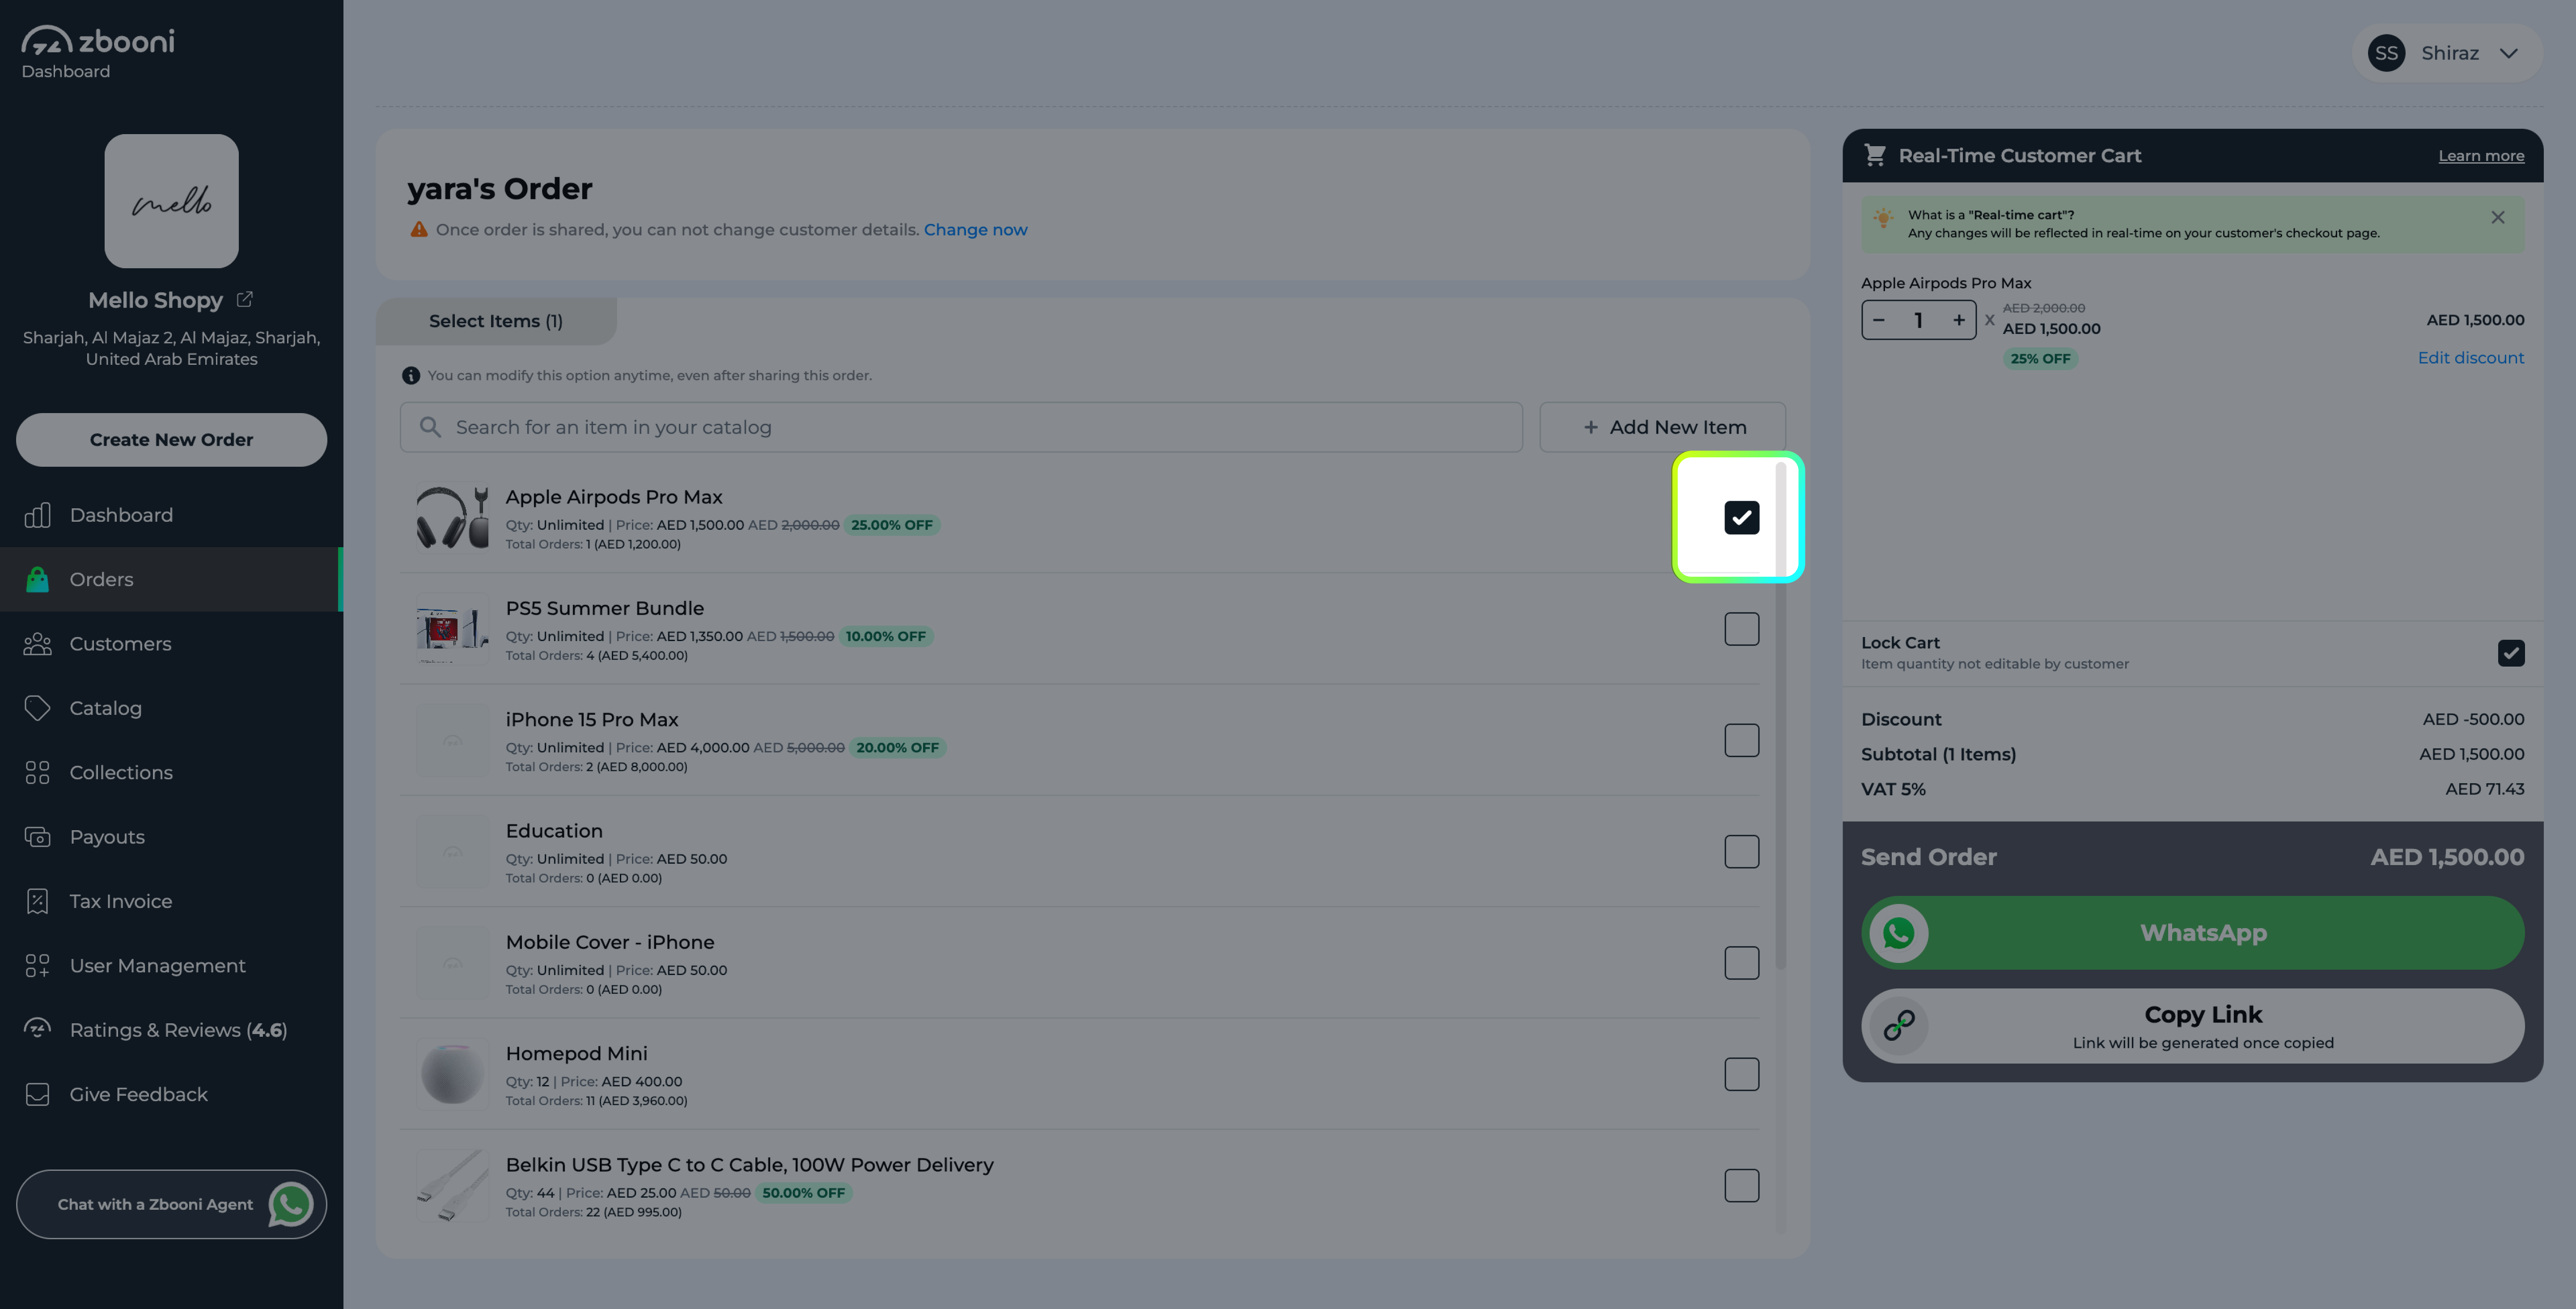
Task: Decrease Airpods quantity with minus icon
Action: tap(1879, 320)
